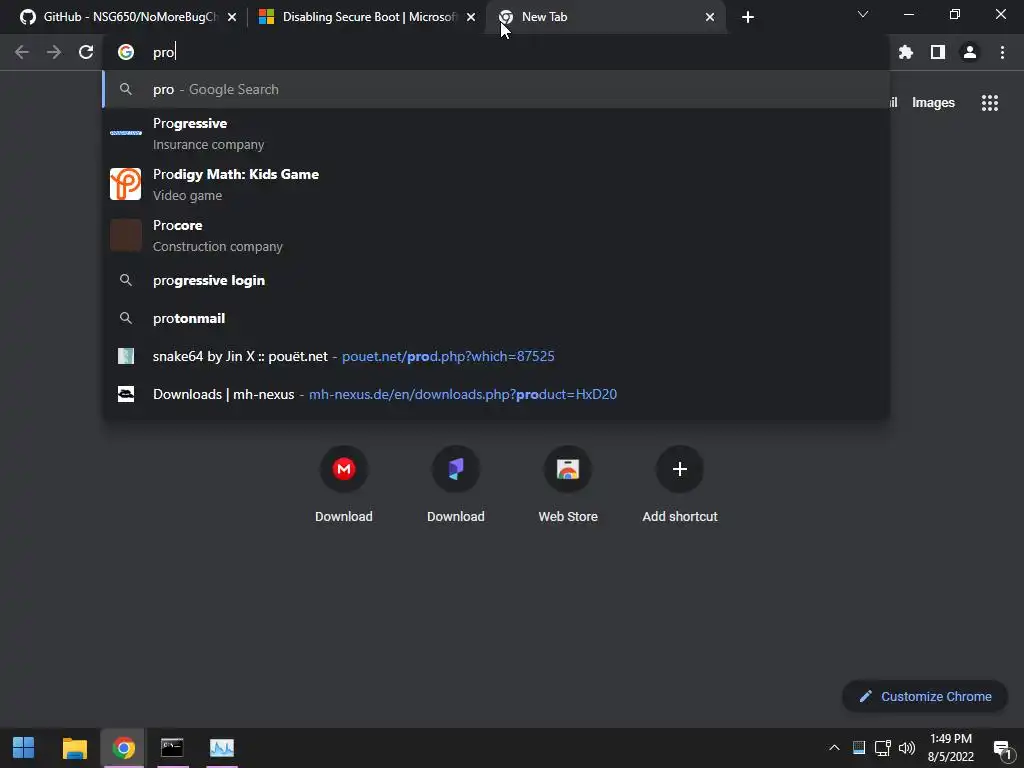
Task: Show hidden system tray icons
Action: pos(834,748)
